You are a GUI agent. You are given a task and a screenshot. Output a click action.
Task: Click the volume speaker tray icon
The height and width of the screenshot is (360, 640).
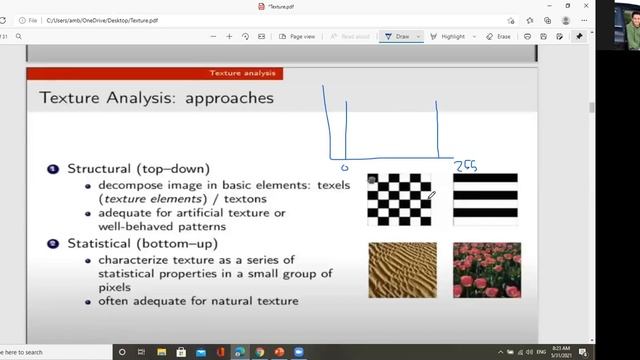[x=529, y=352]
